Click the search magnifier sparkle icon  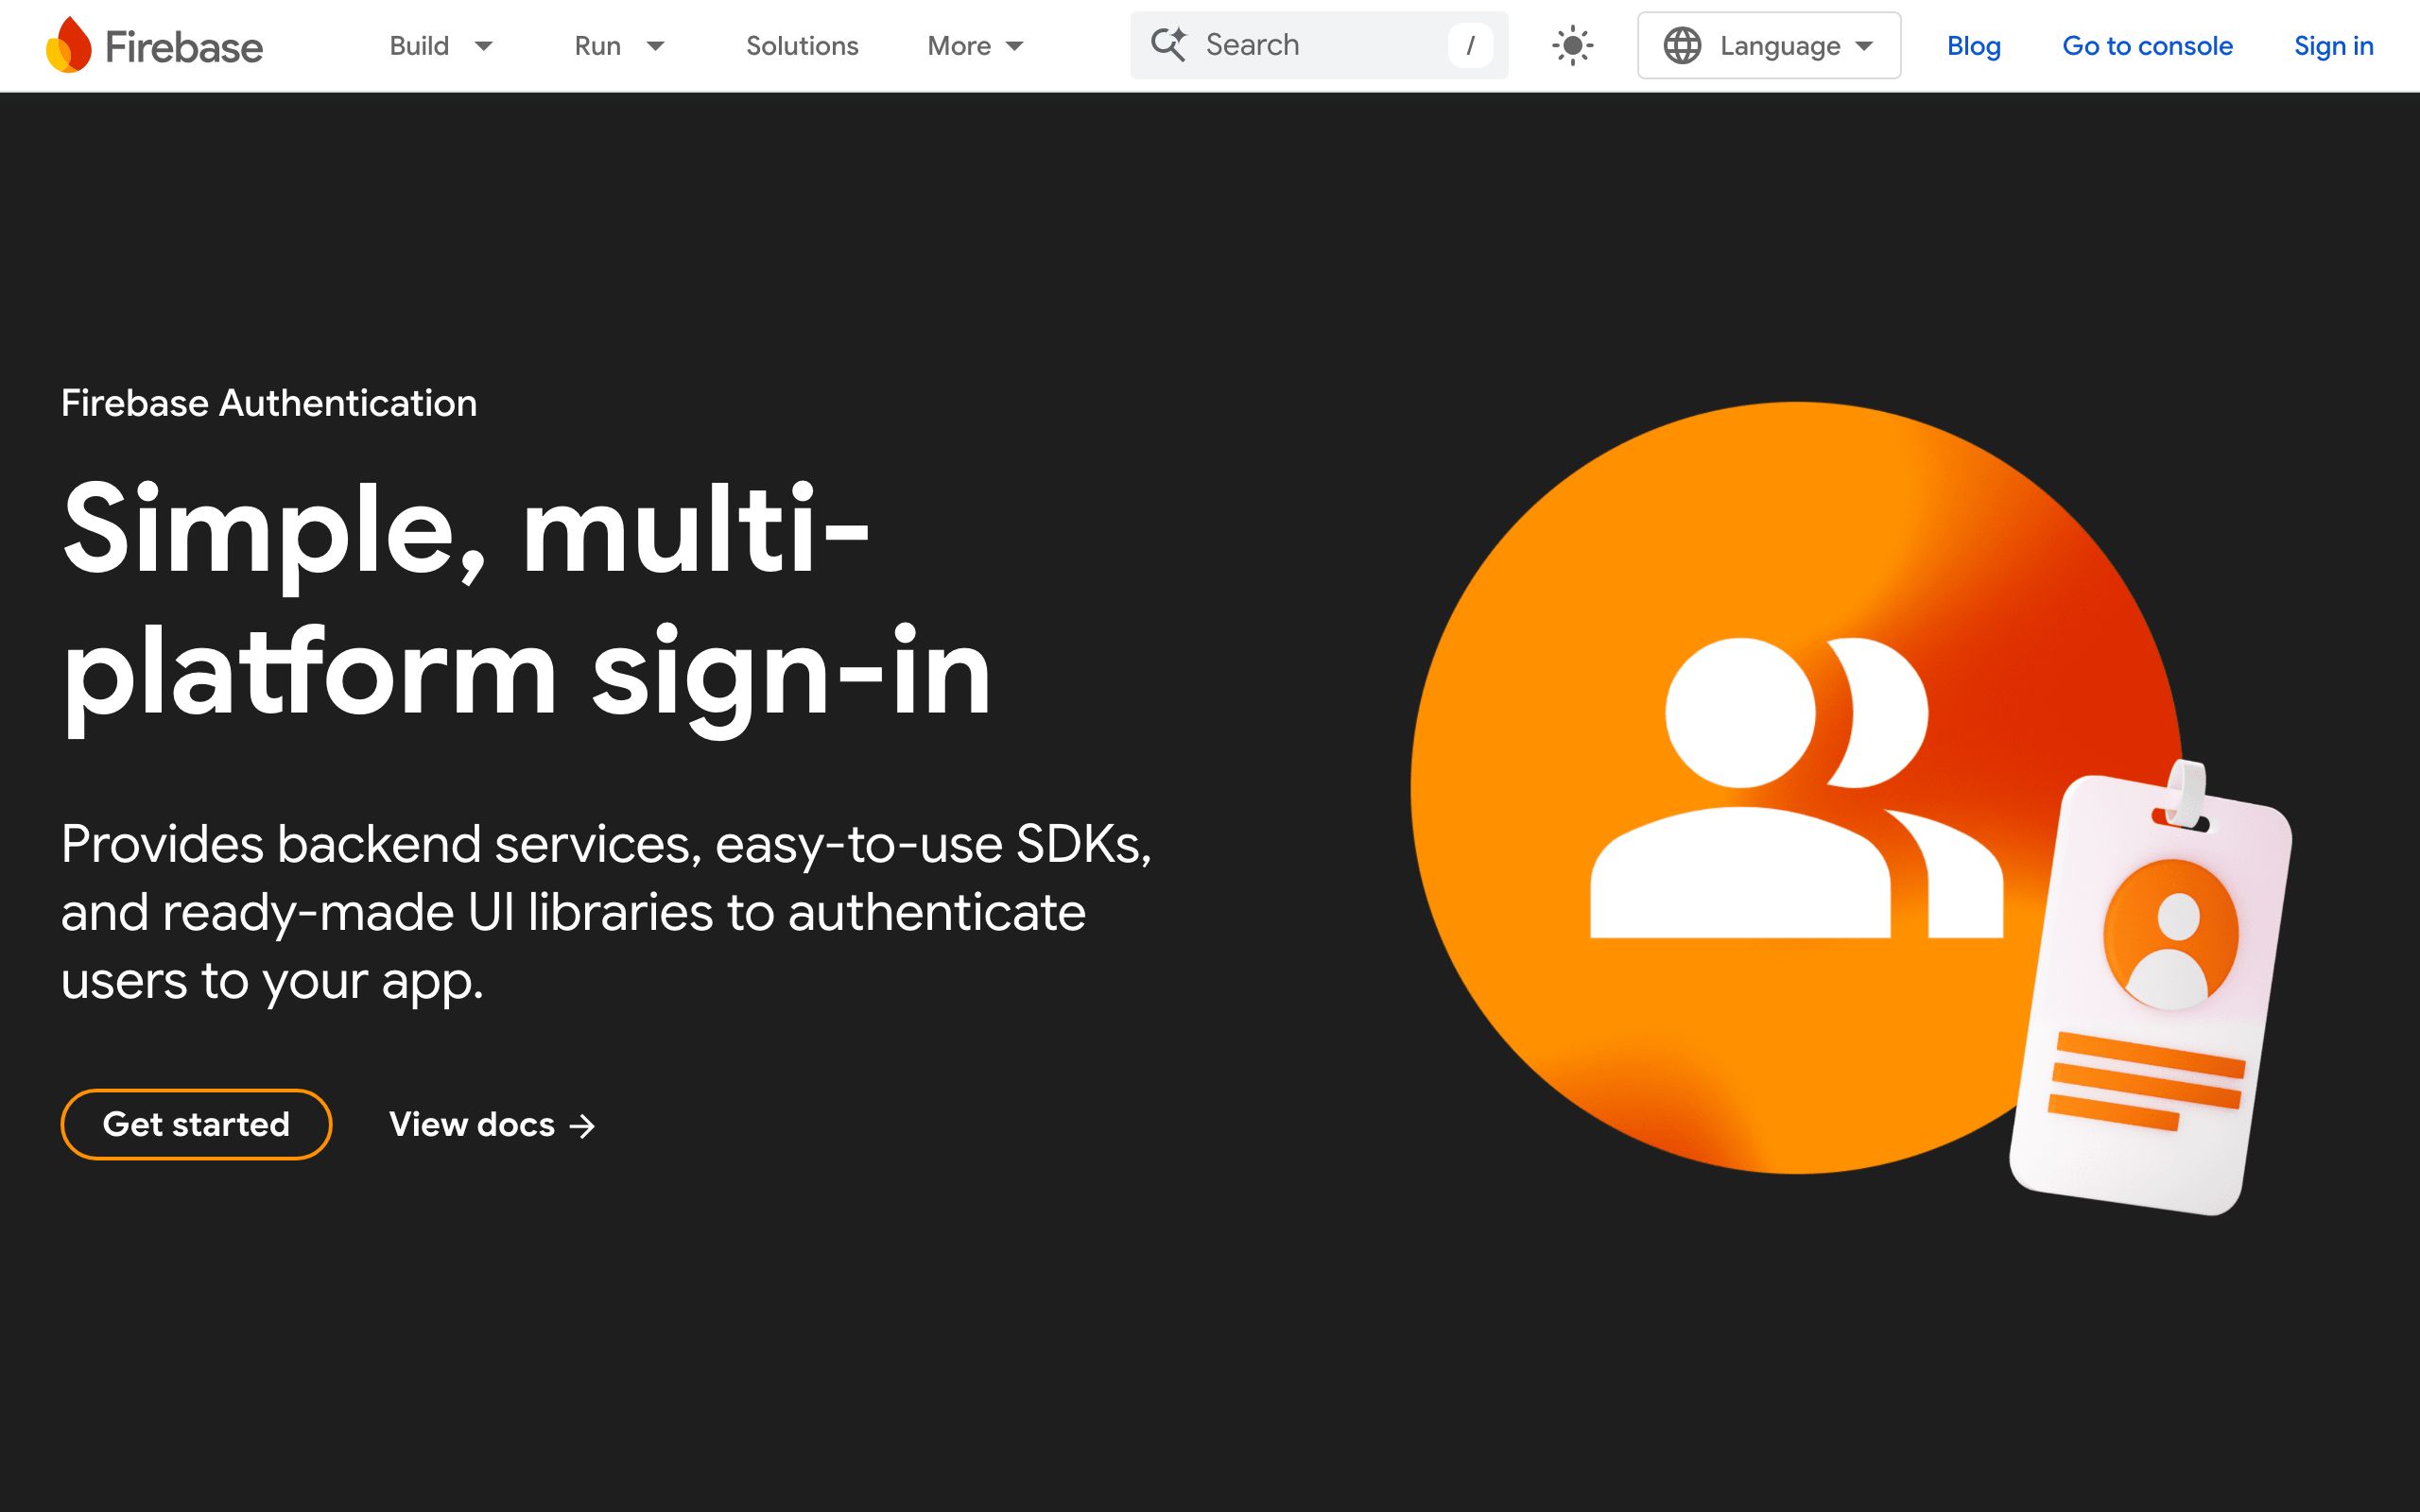point(1168,45)
